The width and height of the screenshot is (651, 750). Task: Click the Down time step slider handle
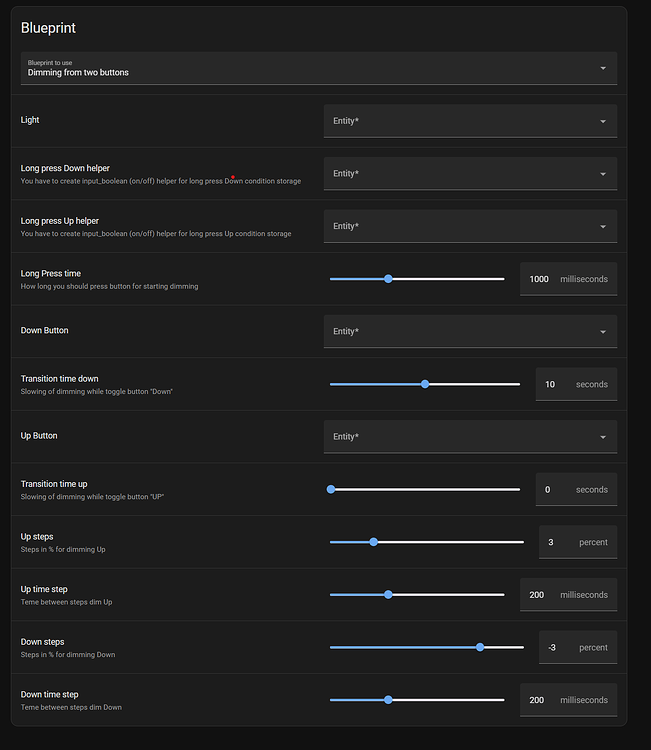click(388, 700)
